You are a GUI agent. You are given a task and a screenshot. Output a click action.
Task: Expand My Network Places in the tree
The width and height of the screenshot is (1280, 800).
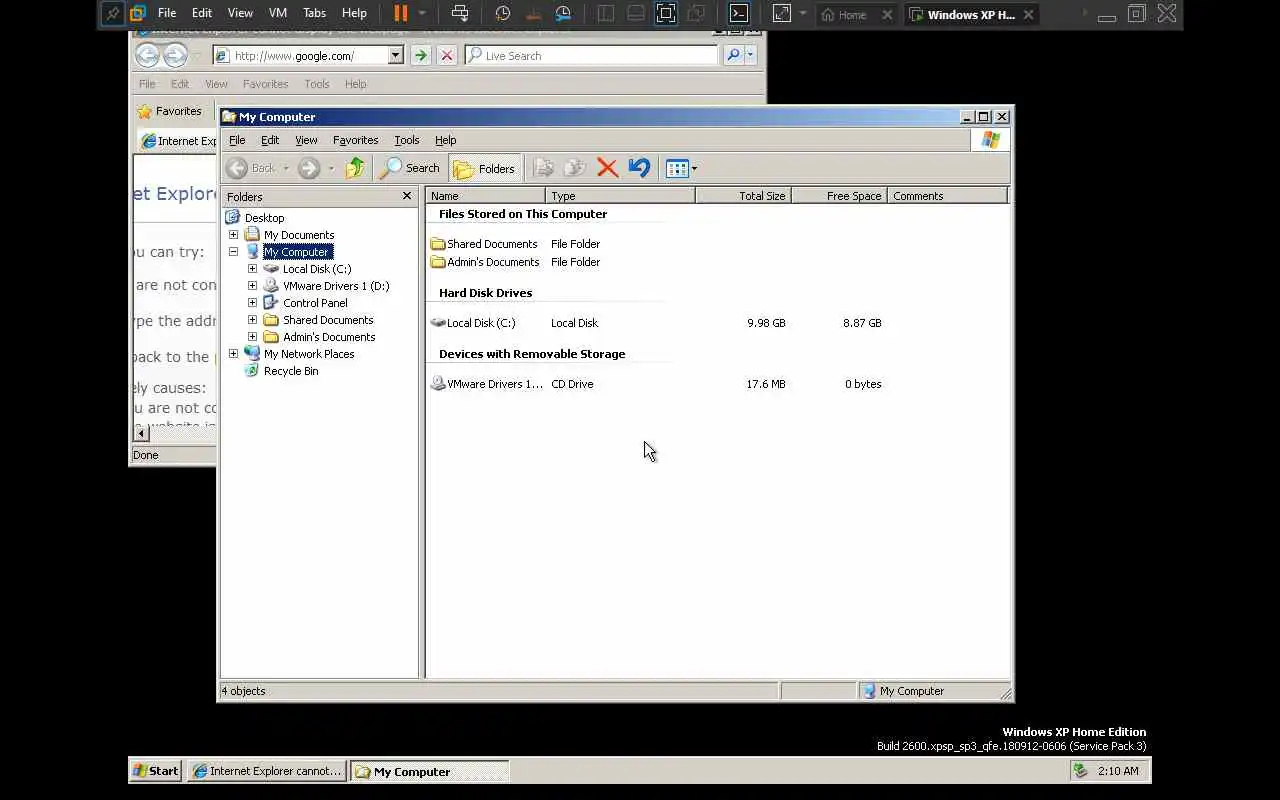pos(234,354)
